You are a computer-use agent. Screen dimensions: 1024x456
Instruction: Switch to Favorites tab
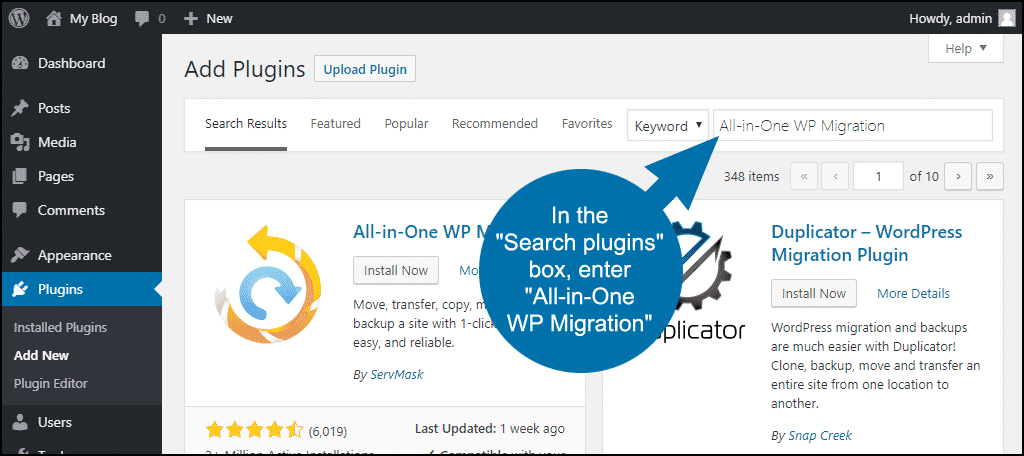coord(587,123)
